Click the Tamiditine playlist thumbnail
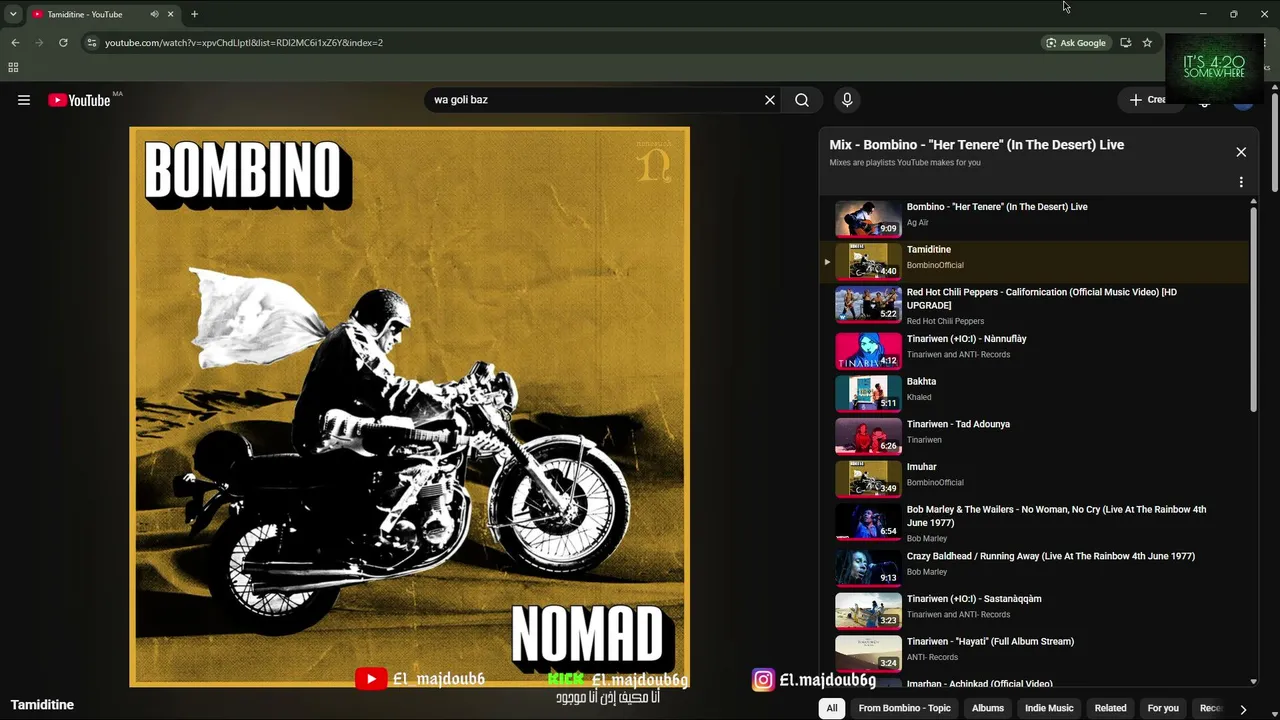Viewport: 1280px width, 720px height. [868, 261]
